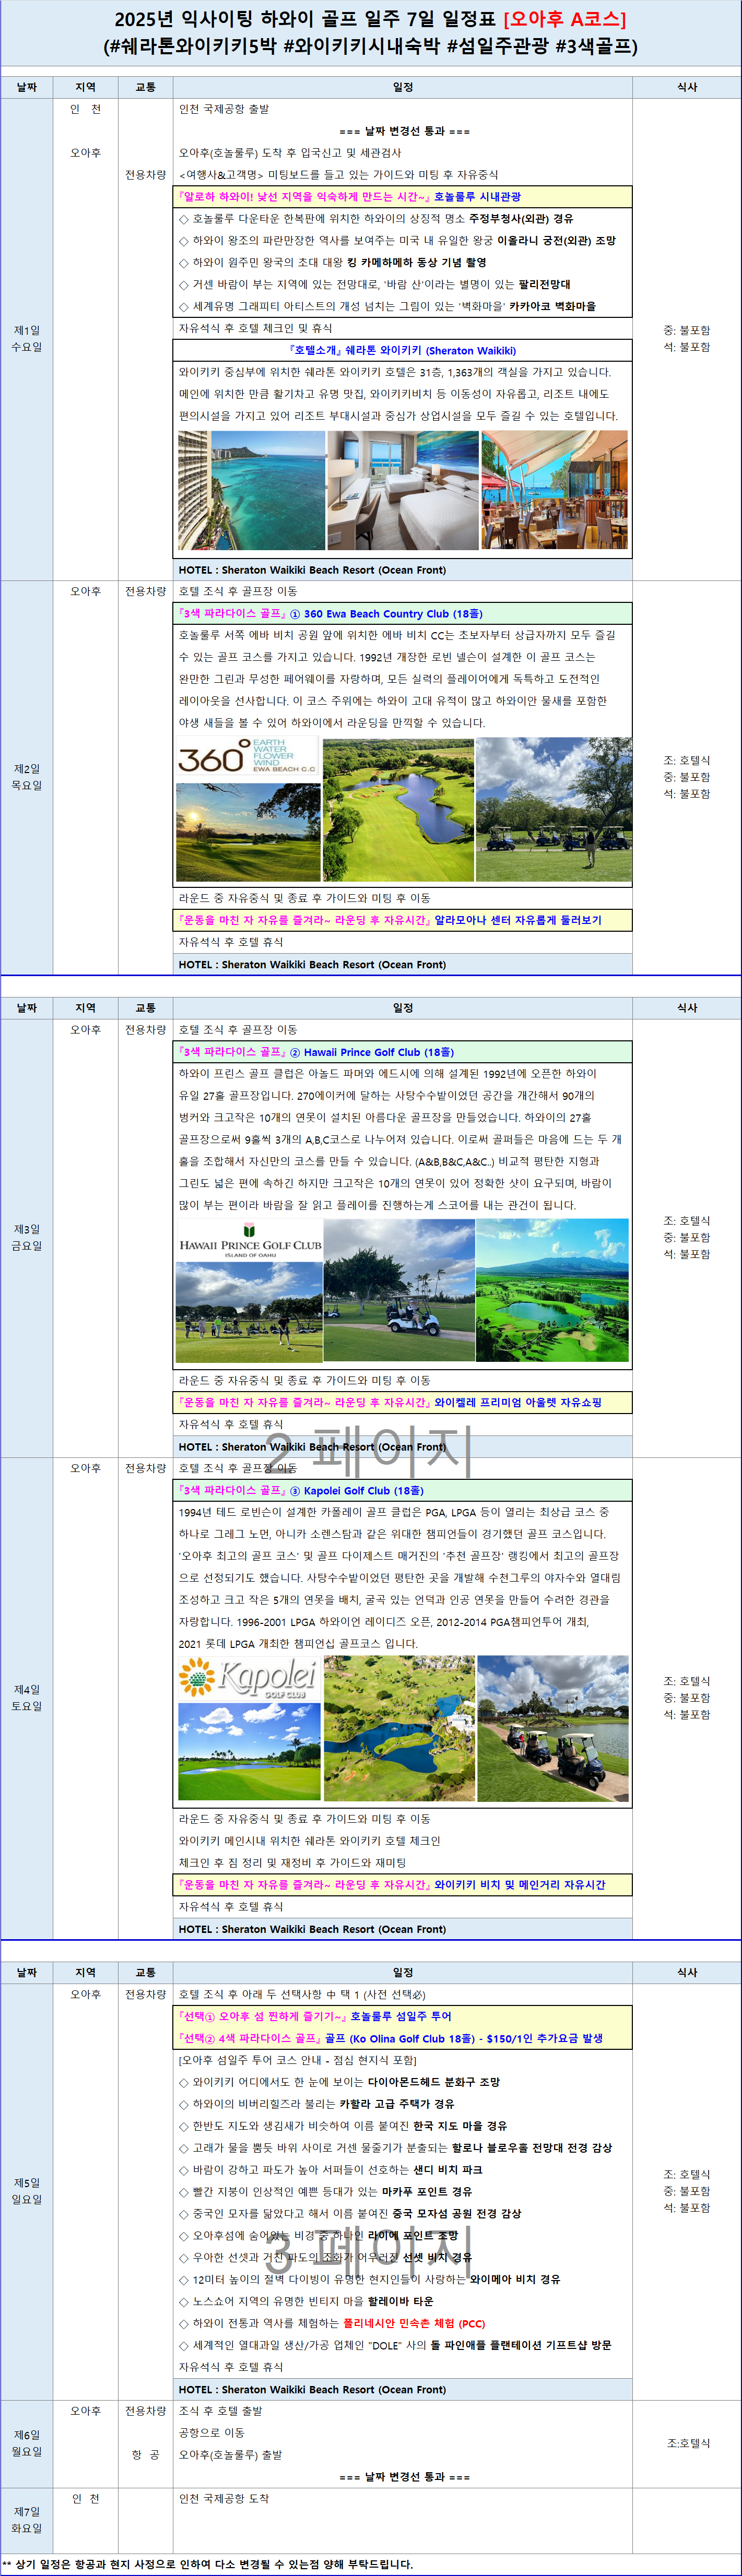Viewport: 742px width, 2576px height.
Task: Click the '카카아코 벽화마을' bullet line
Action: (x=387, y=307)
